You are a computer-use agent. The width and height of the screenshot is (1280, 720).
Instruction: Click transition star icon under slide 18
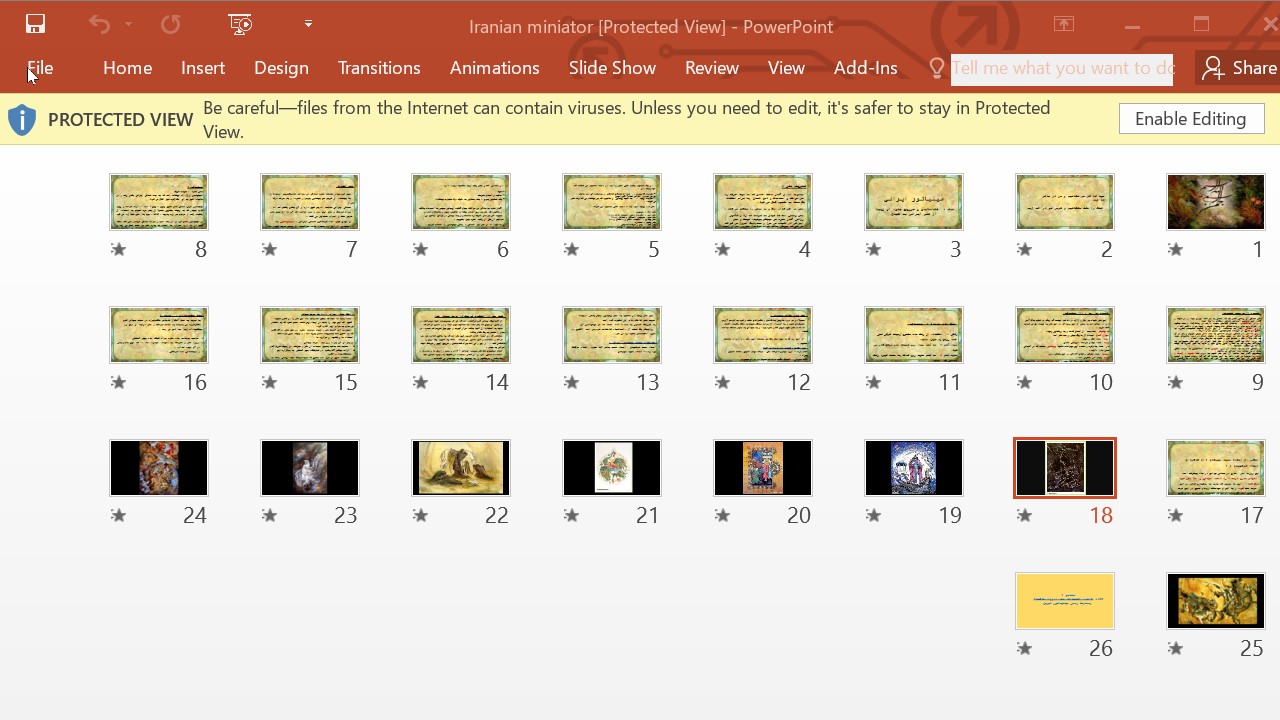1024,515
